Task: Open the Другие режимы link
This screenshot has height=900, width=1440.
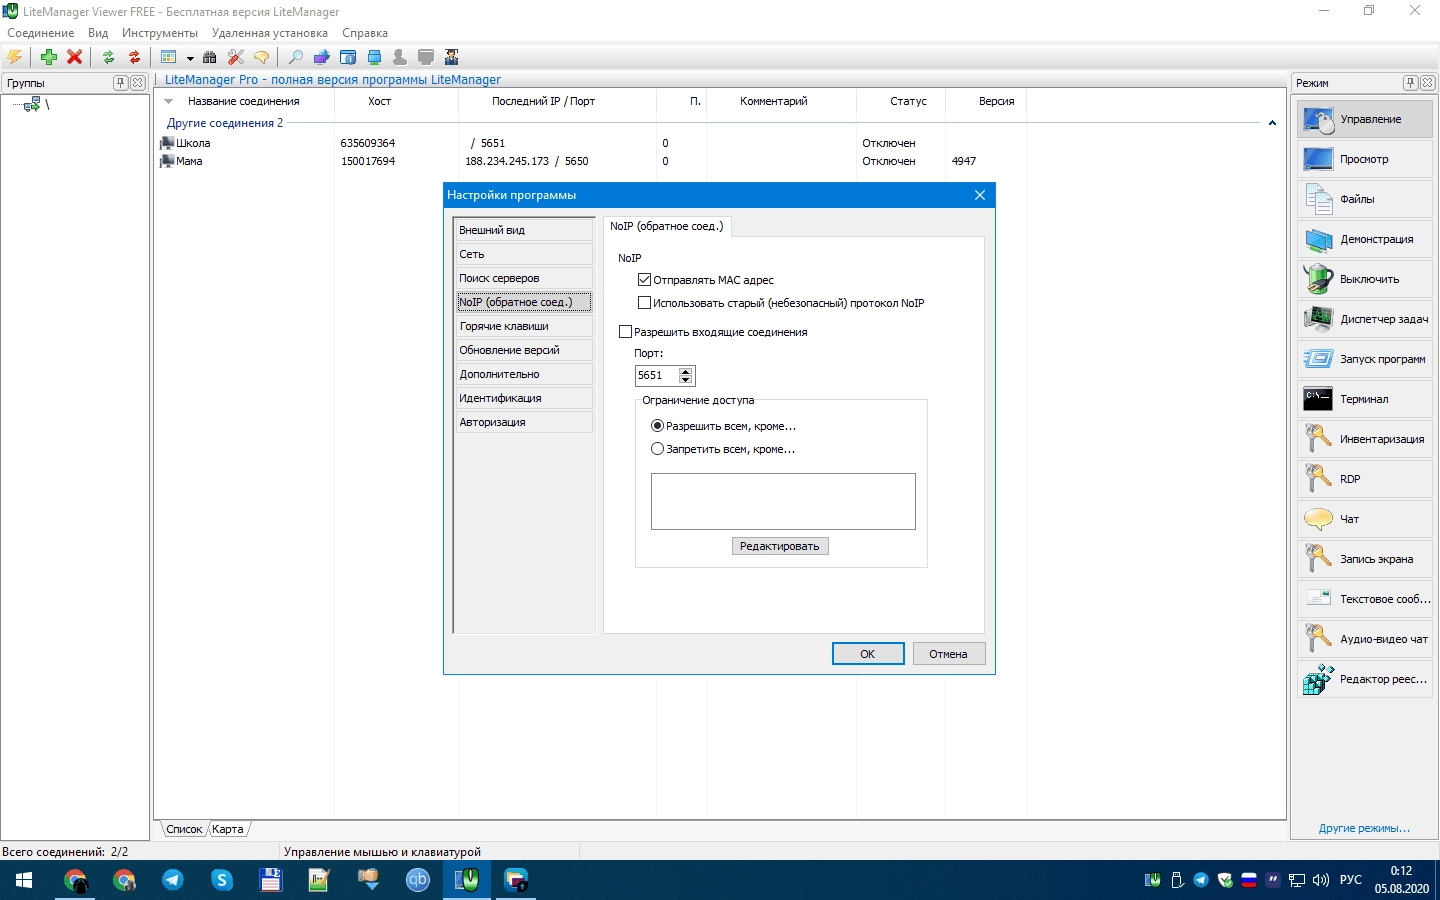Action: (1364, 828)
